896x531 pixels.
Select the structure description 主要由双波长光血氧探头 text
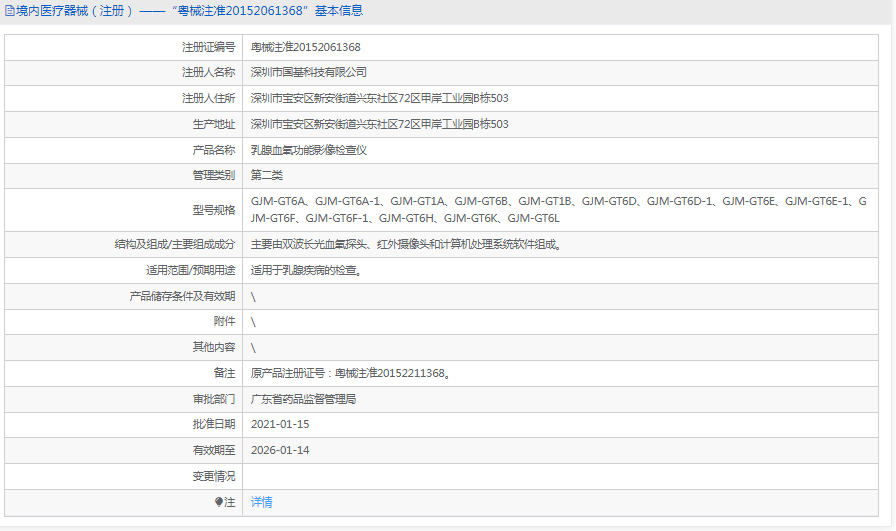pyautogui.click(x=407, y=245)
